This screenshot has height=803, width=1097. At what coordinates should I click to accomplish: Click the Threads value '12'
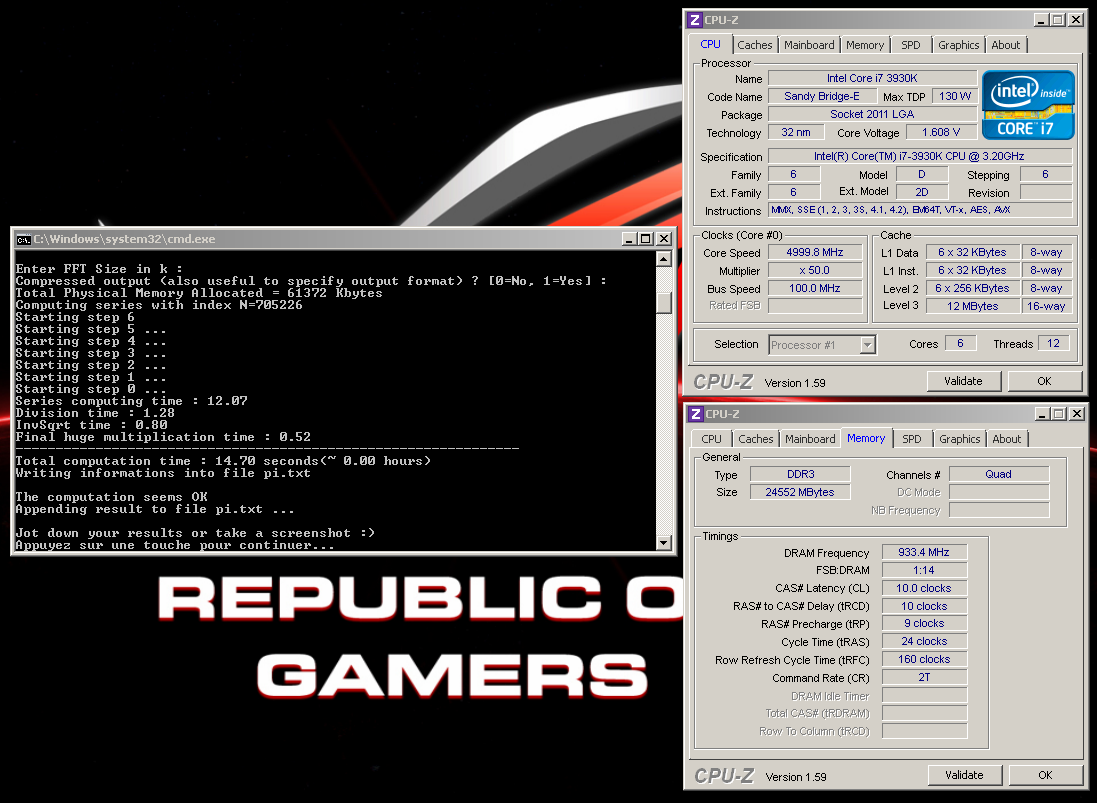pos(1053,343)
